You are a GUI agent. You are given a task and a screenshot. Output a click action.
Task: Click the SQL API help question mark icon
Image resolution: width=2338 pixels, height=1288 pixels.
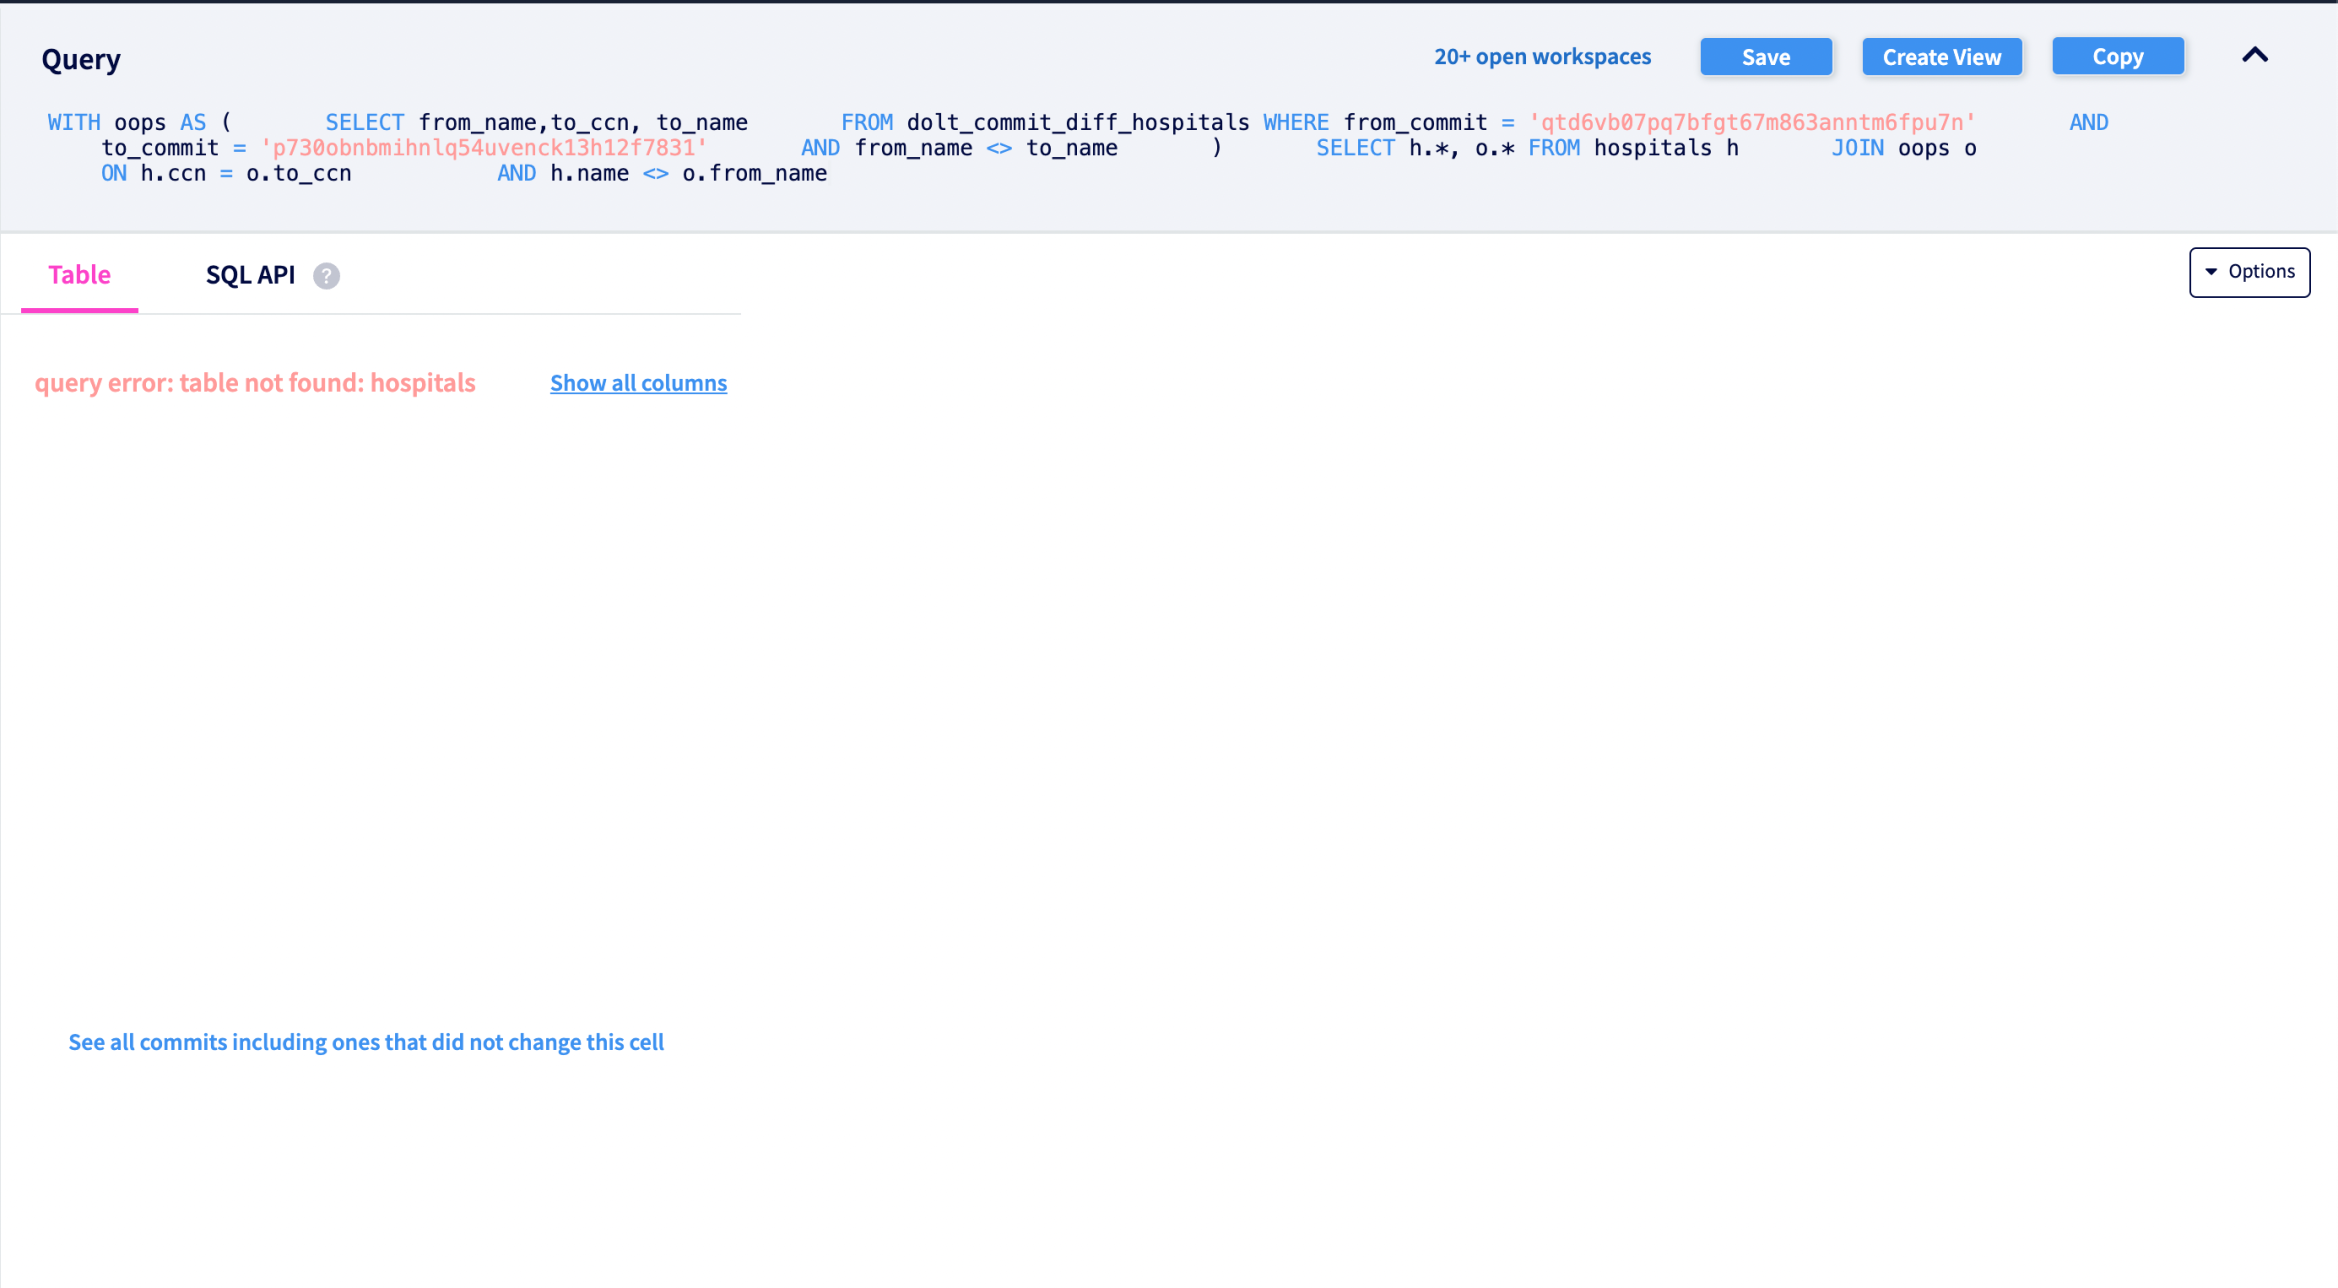click(325, 276)
